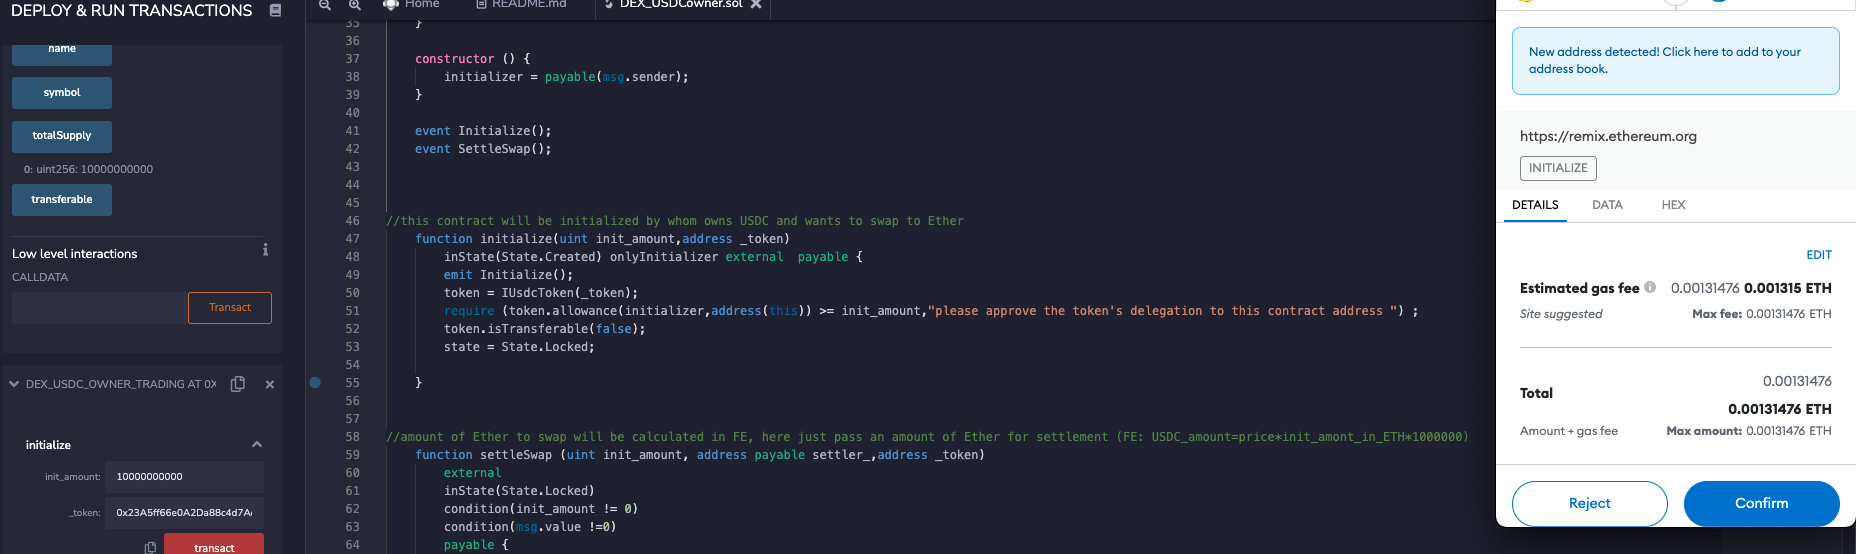Open the documentation book icon beside Deploy & Run Transactions
The width and height of the screenshot is (1856, 554).
275,10
